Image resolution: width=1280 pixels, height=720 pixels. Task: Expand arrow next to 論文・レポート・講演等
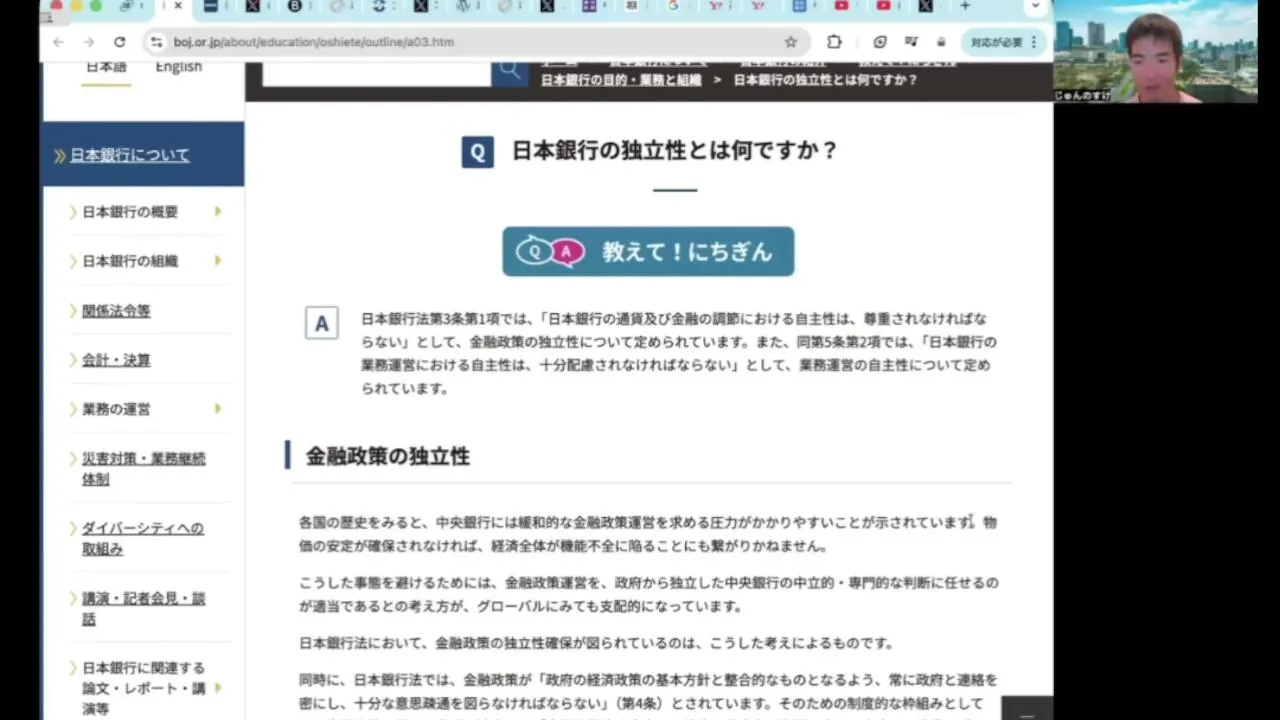pyautogui.click(x=217, y=688)
